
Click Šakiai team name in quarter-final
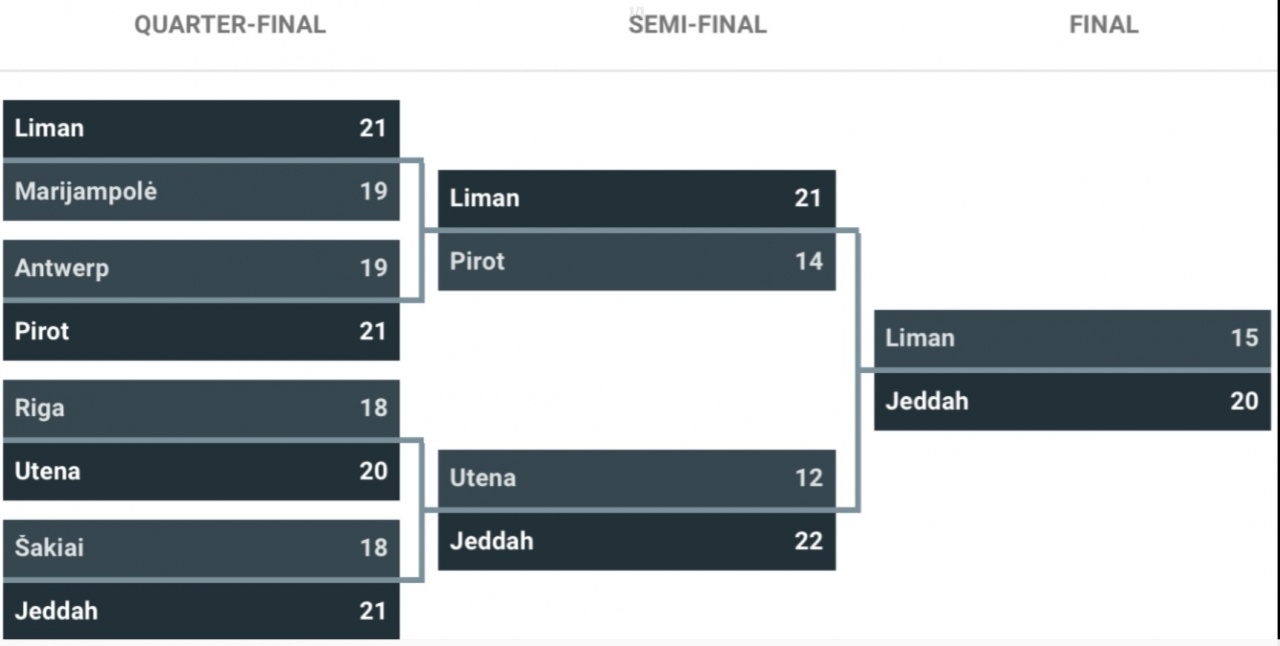pyautogui.click(x=49, y=548)
